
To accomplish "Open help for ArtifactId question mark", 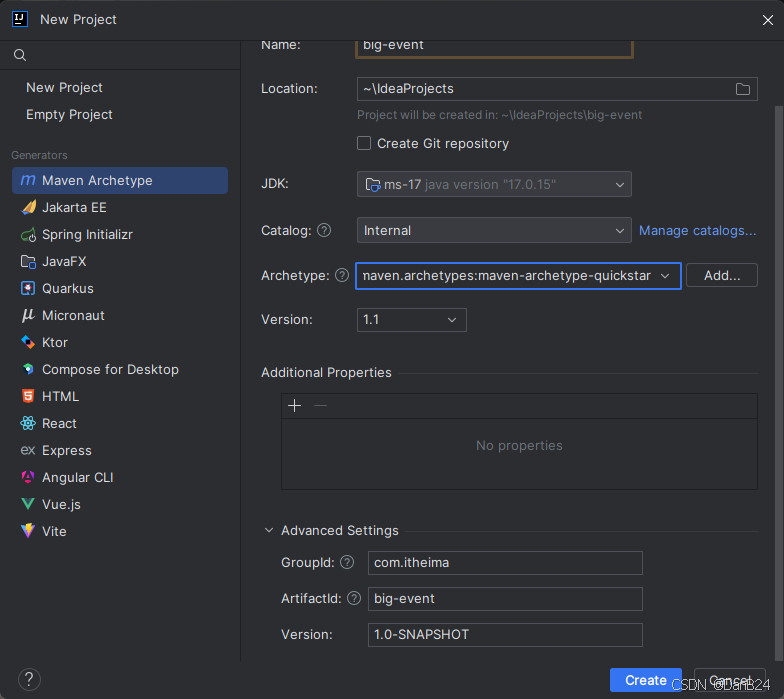I will pos(354,598).
